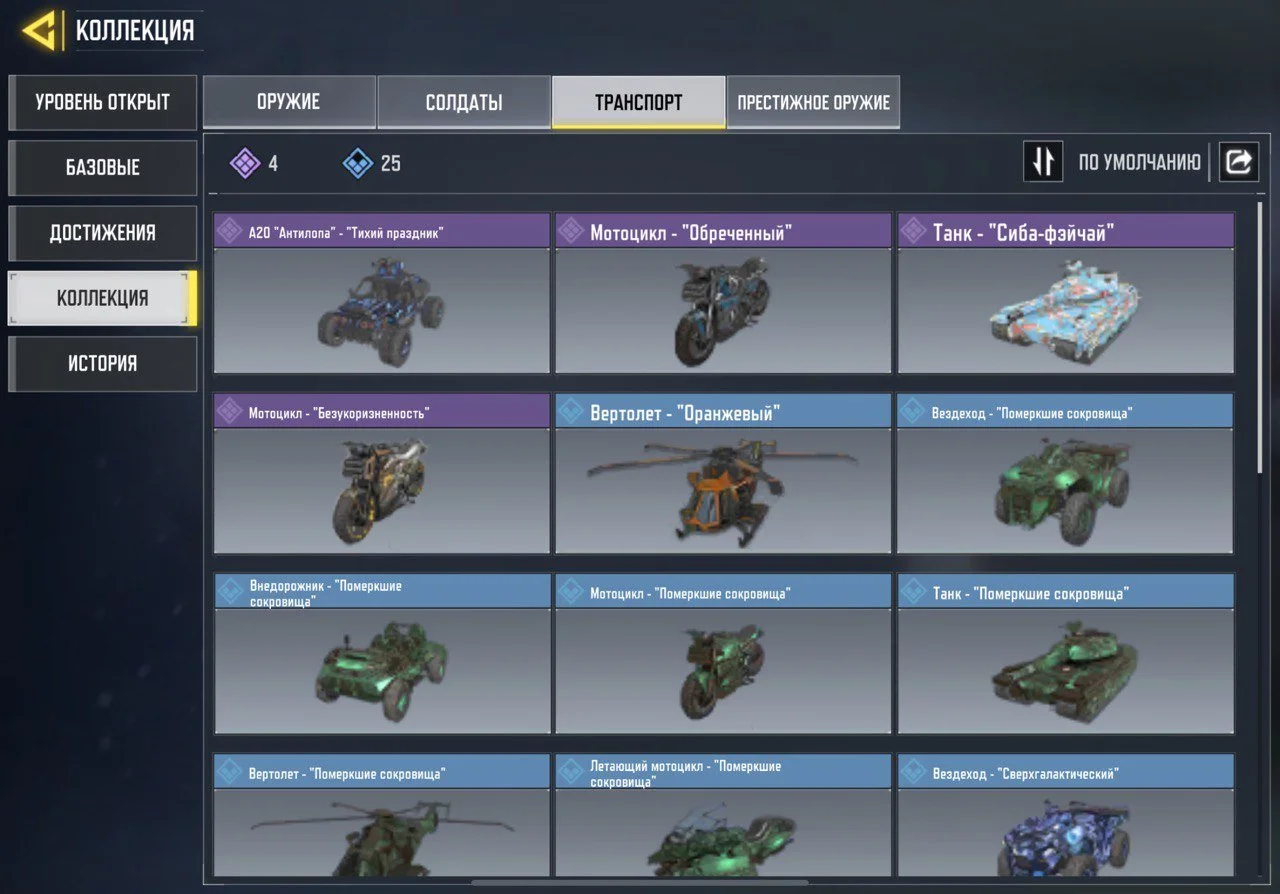1280x894 pixels.
Task: Open the Уровень открыт section
Action: pyautogui.click(x=102, y=102)
